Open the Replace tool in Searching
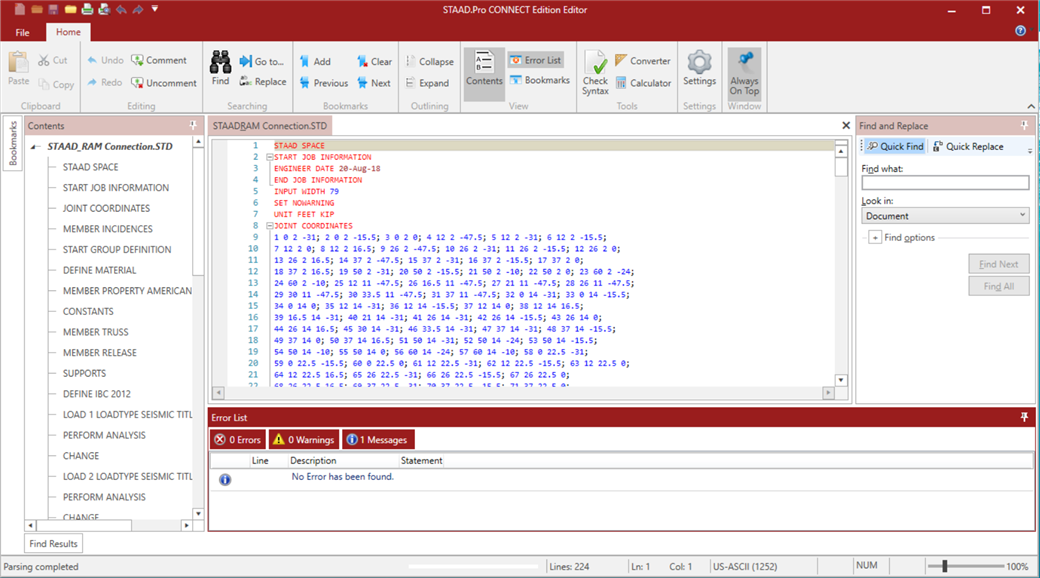Image resolution: width=1040 pixels, height=578 pixels. pyautogui.click(x=263, y=82)
